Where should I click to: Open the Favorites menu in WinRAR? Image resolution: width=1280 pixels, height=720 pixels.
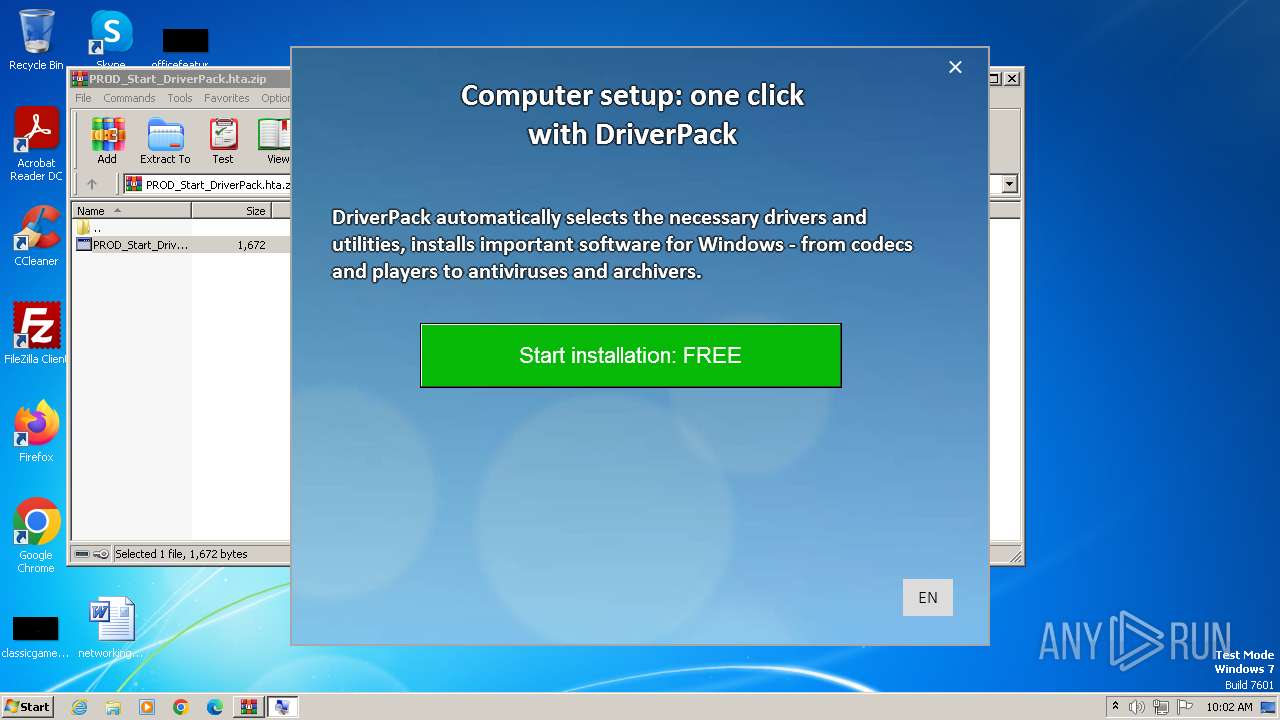click(x=227, y=98)
